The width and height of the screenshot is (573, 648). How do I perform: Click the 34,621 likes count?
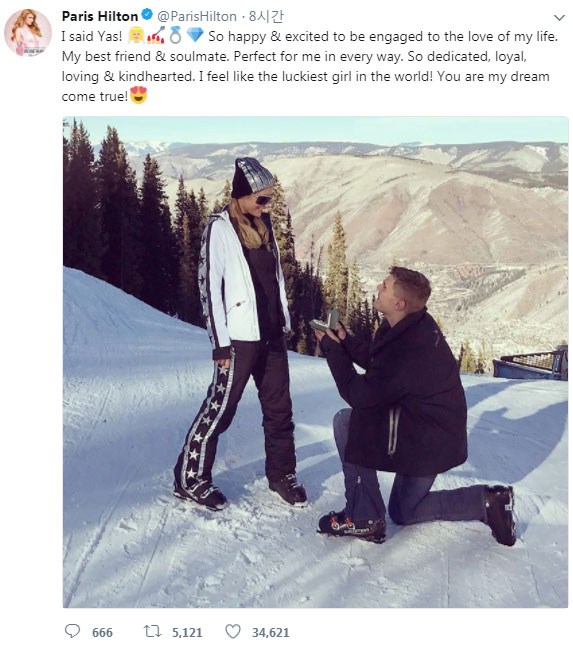tap(271, 632)
